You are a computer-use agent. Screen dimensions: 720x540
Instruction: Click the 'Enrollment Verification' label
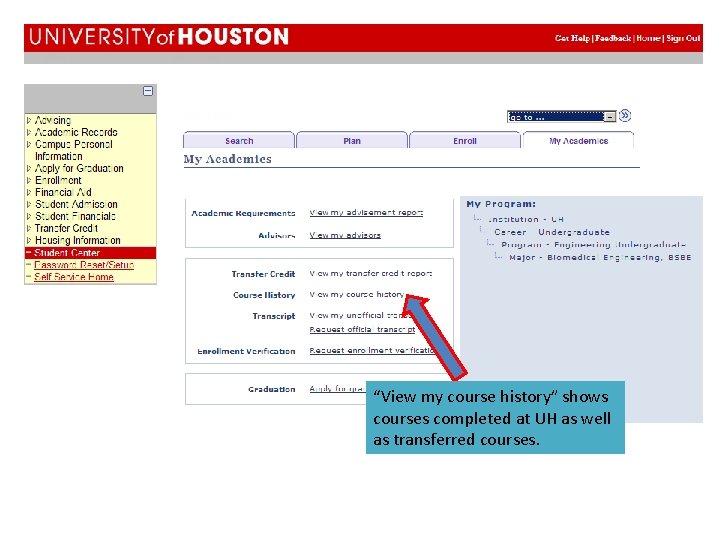click(246, 351)
